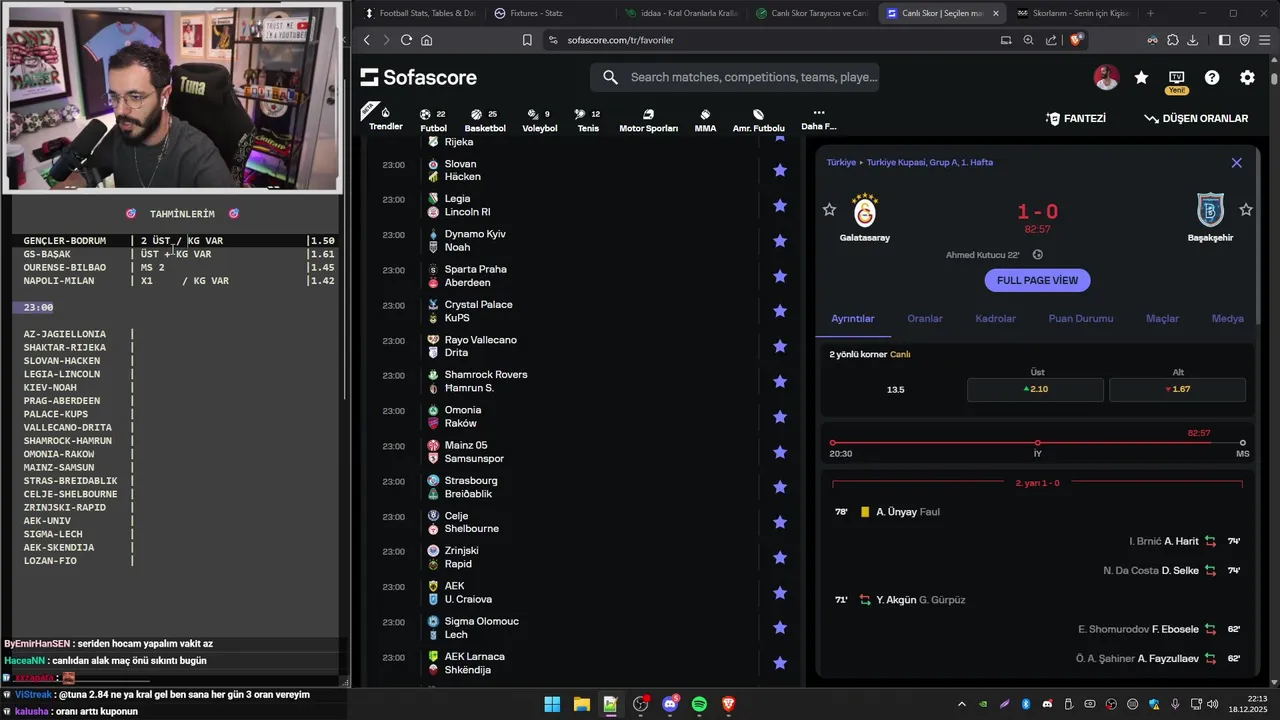This screenshot has height=720, width=1280.
Task: Switch to Ayrıntılar tab
Action: pyautogui.click(x=853, y=318)
